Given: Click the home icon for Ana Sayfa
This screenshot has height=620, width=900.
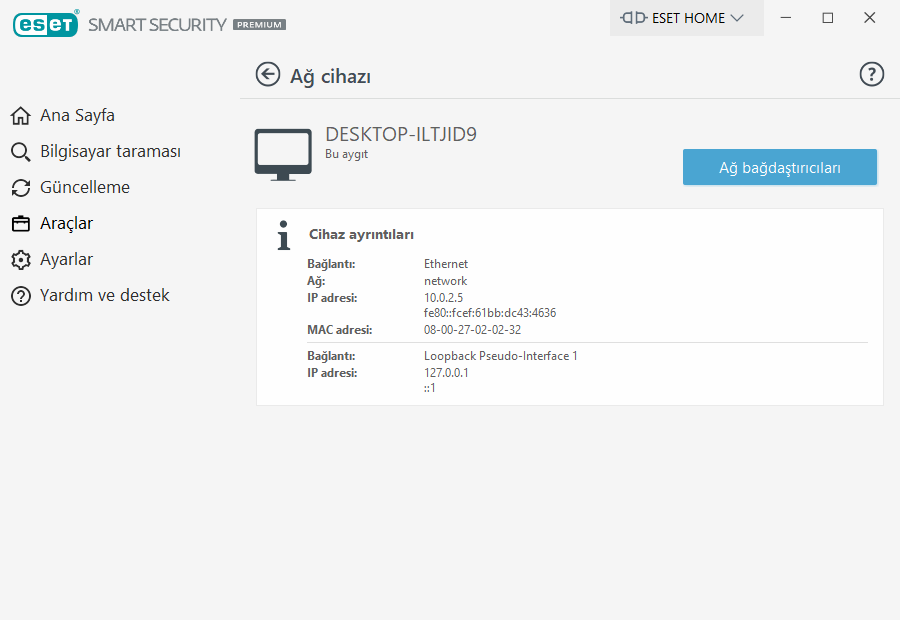Looking at the screenshot, I should (20, 116).
